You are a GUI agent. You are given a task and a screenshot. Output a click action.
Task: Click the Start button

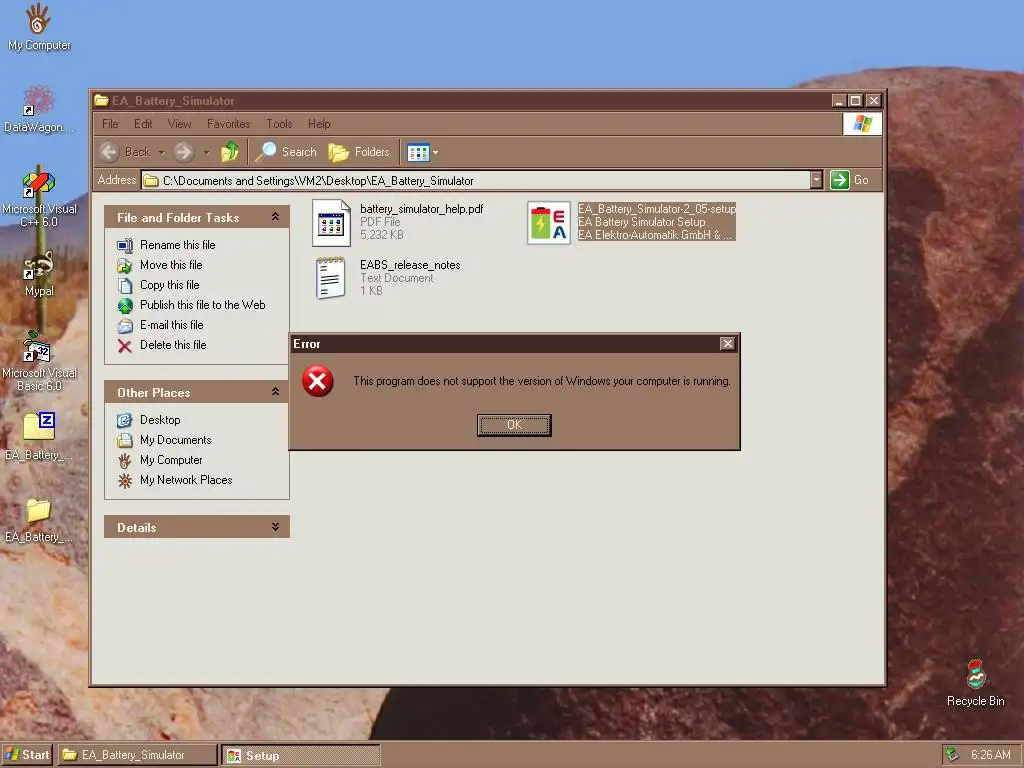click(27, 755)
